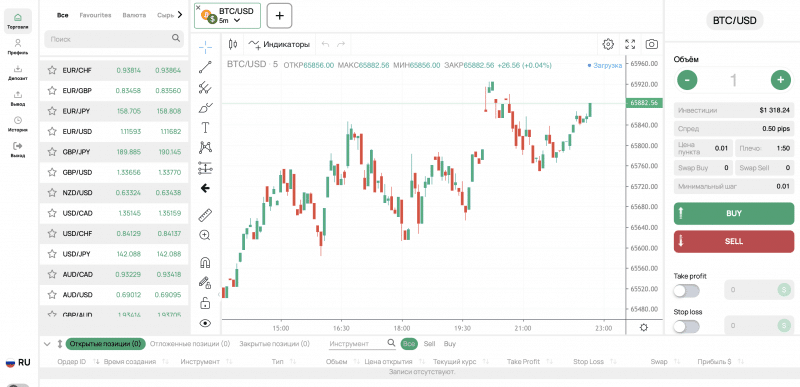Image resolution: width=800 pixels, height=387 pixels.
Task: Select the pitchfork drawing tool
Action: pos(205,88)
